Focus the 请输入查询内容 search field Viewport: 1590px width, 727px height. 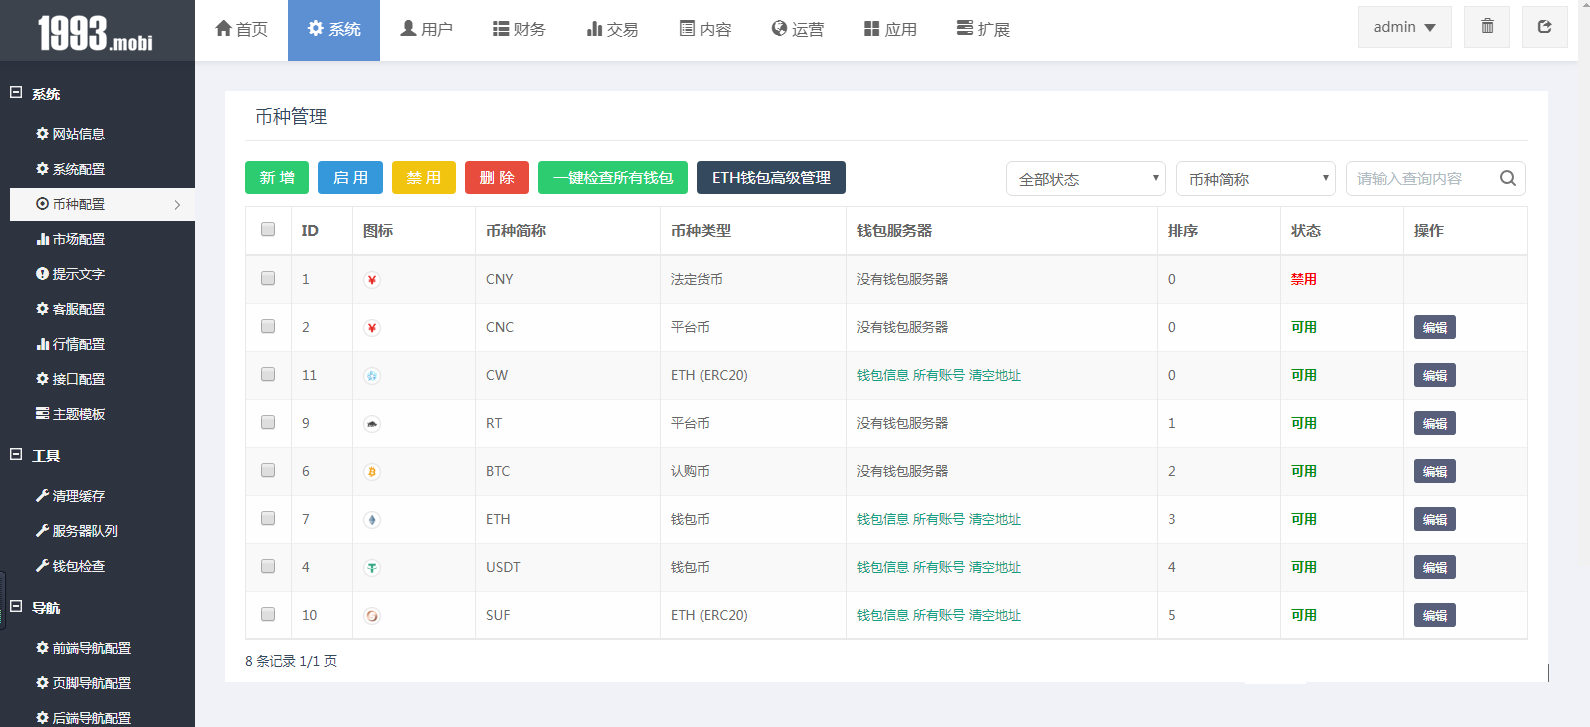pos(1420,179)
